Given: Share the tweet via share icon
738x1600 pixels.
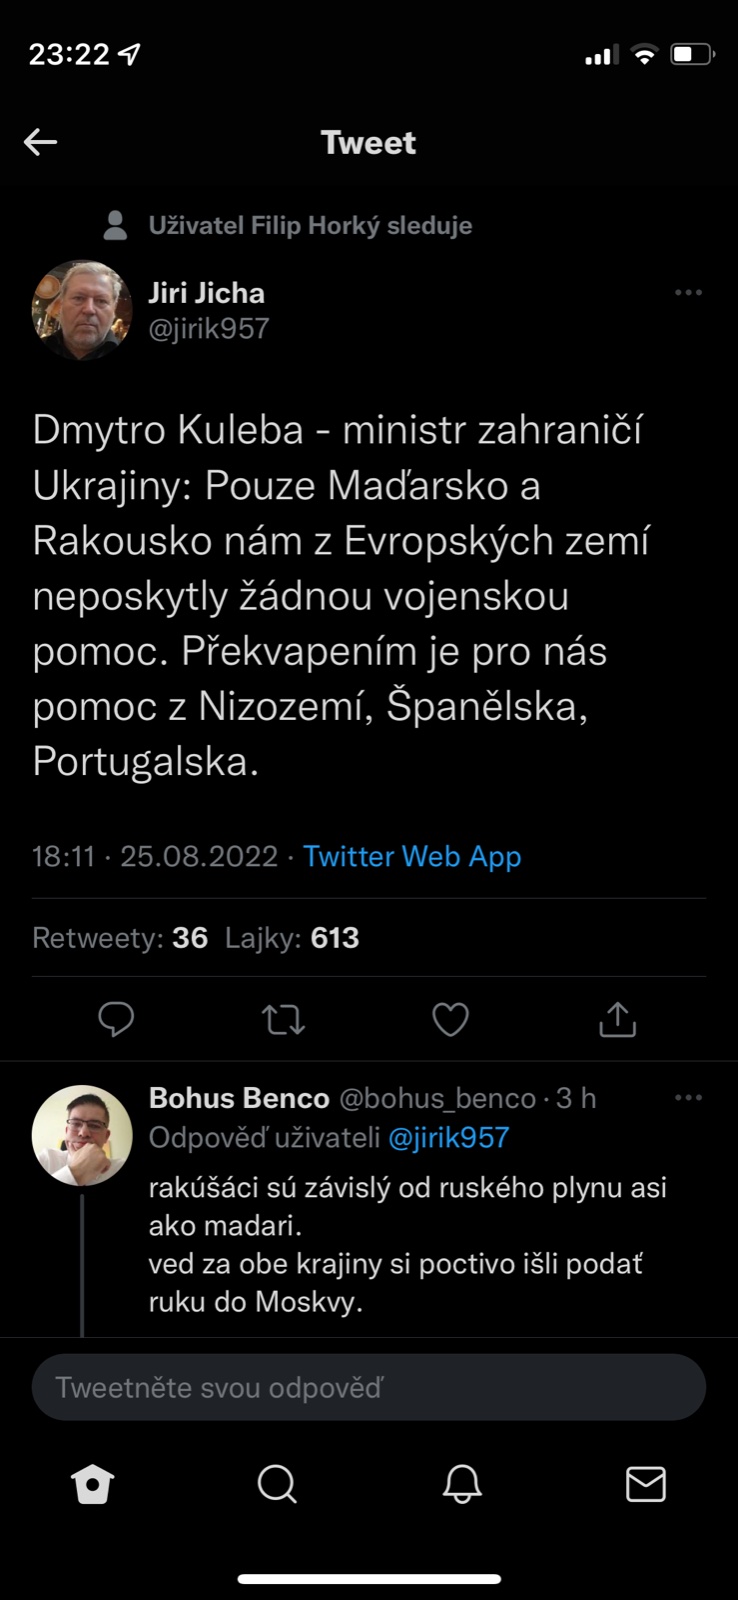Looking at the screenshot, I should pos(617,1019).
